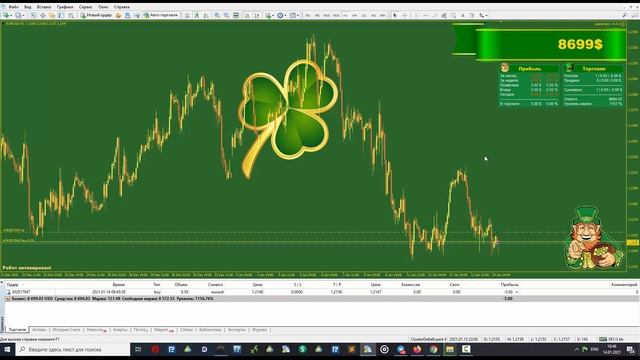The image size is (640, 360).
Task: Toggle the Авто-торговля button
Action: [160, 15]
